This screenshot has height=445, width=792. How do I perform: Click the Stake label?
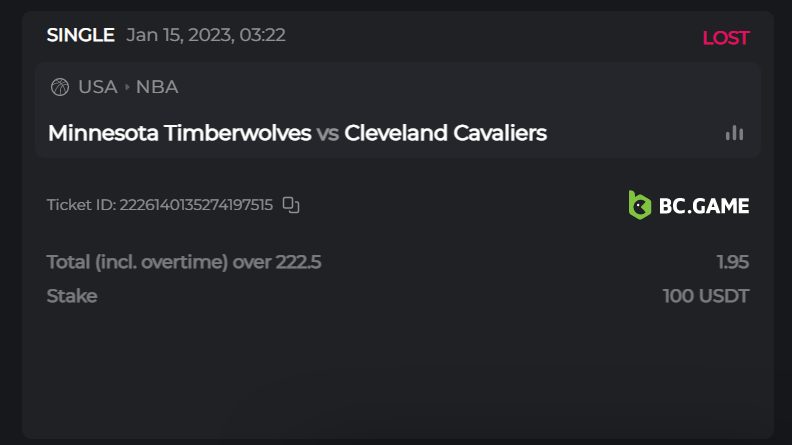(x=72, y=296)
